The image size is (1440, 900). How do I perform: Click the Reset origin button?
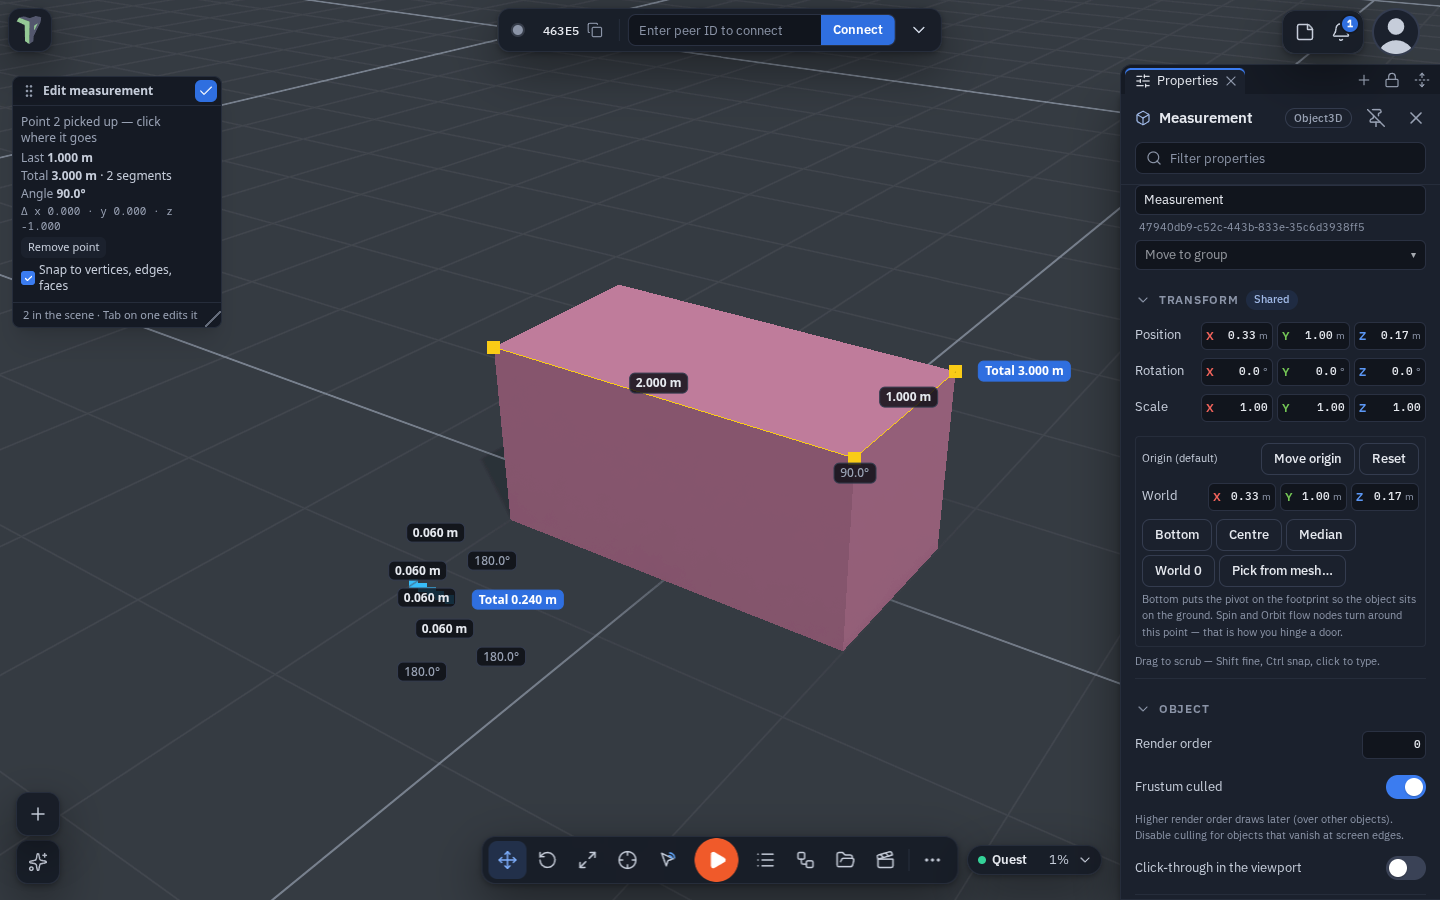click(1389, 459)
